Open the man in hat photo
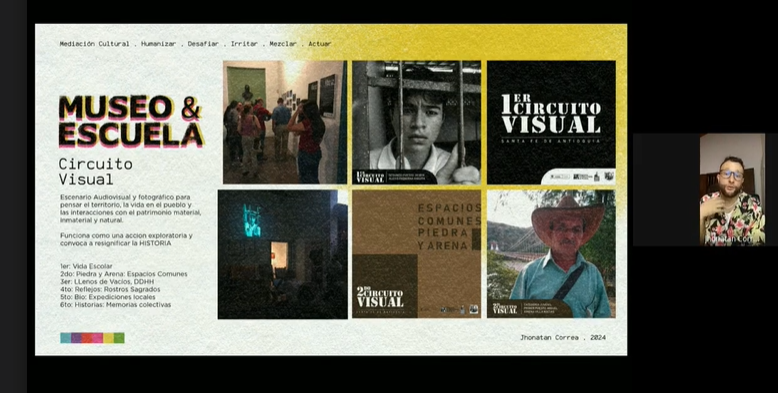778x393 pixels. [551, 254]
